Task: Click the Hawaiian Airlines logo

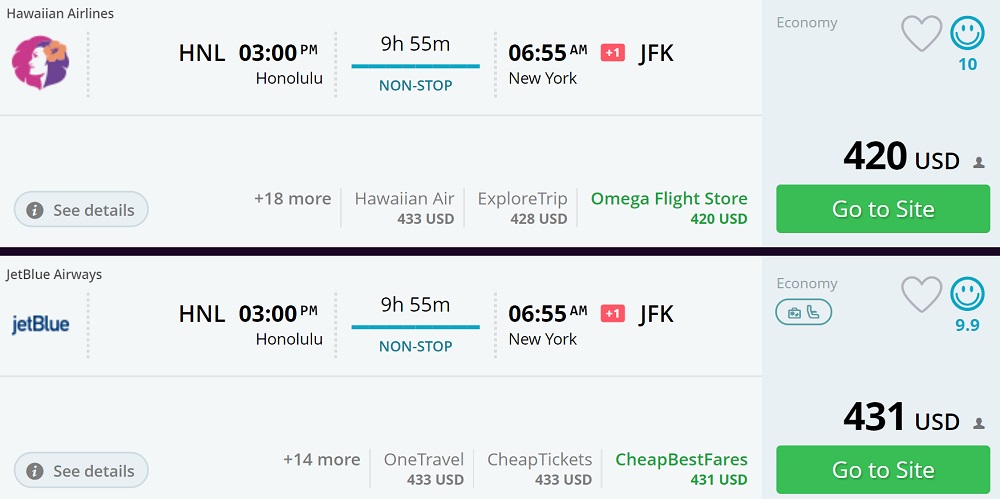Action: click(40, 62)
